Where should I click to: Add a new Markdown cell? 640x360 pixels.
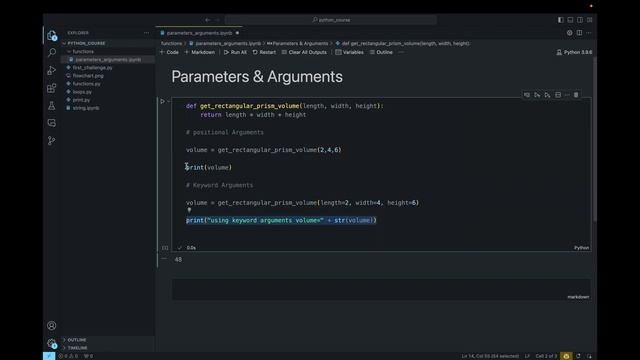(x=200, y=52)
